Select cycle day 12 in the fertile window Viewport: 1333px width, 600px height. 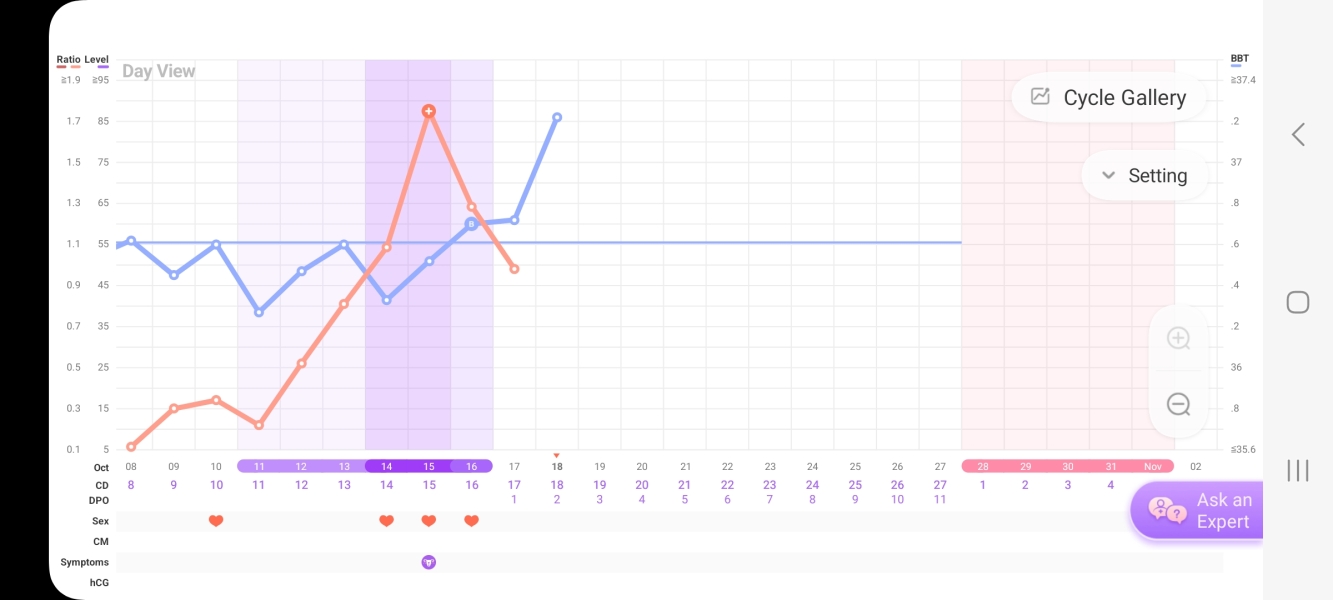(301, 466)
